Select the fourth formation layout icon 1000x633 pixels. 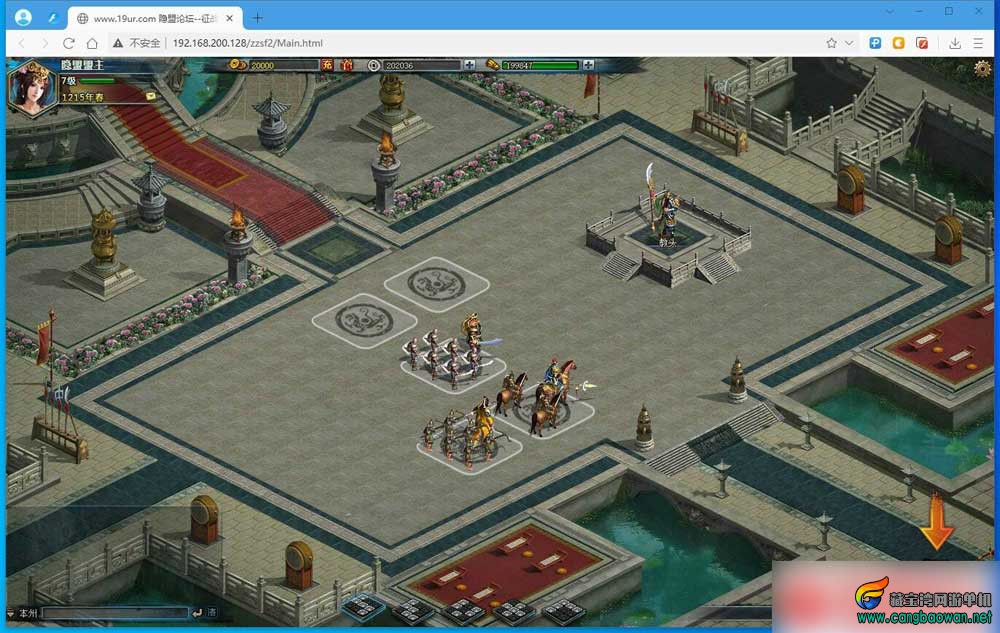pos(514,611)
